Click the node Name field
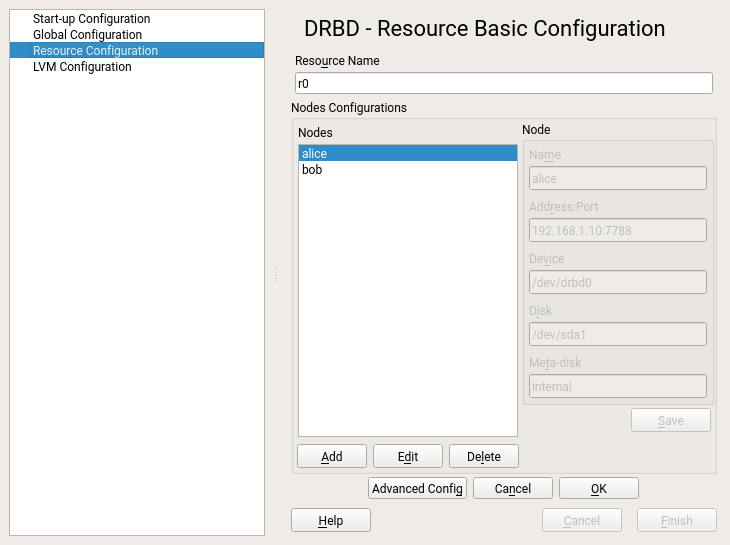The width and height of the screenshot is (730, 545). [x=617, y=179]
